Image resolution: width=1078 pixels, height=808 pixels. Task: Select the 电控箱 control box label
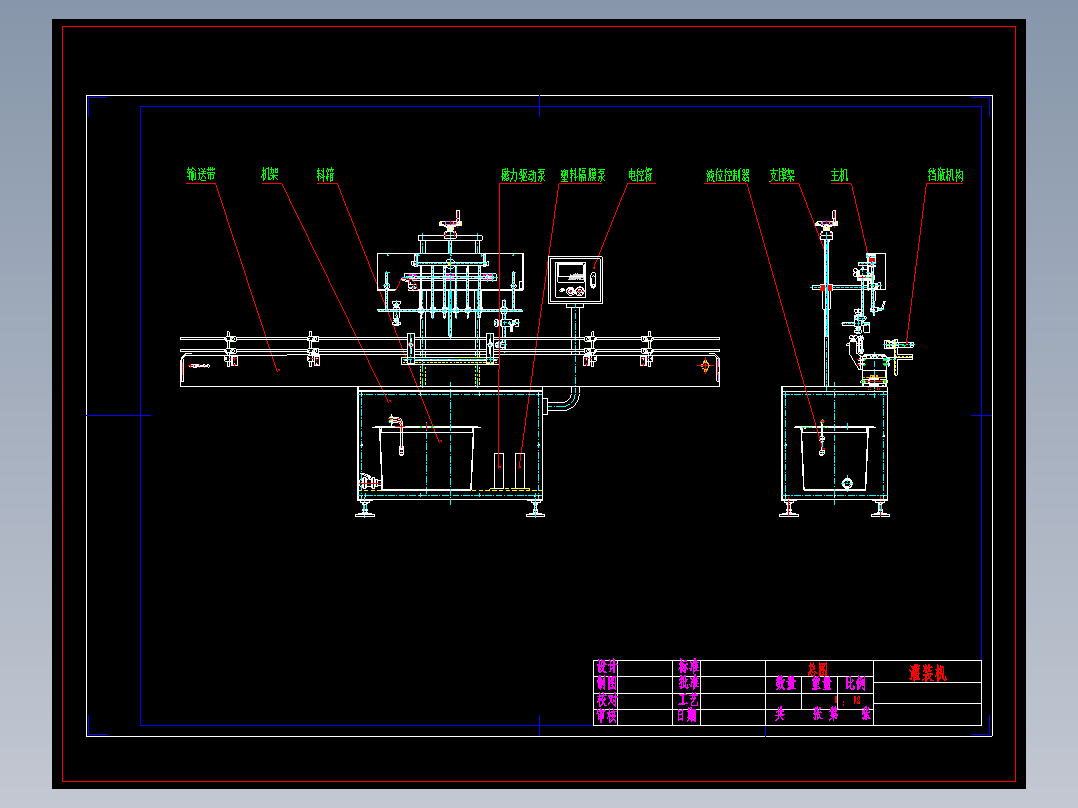[x=641, y=175]
